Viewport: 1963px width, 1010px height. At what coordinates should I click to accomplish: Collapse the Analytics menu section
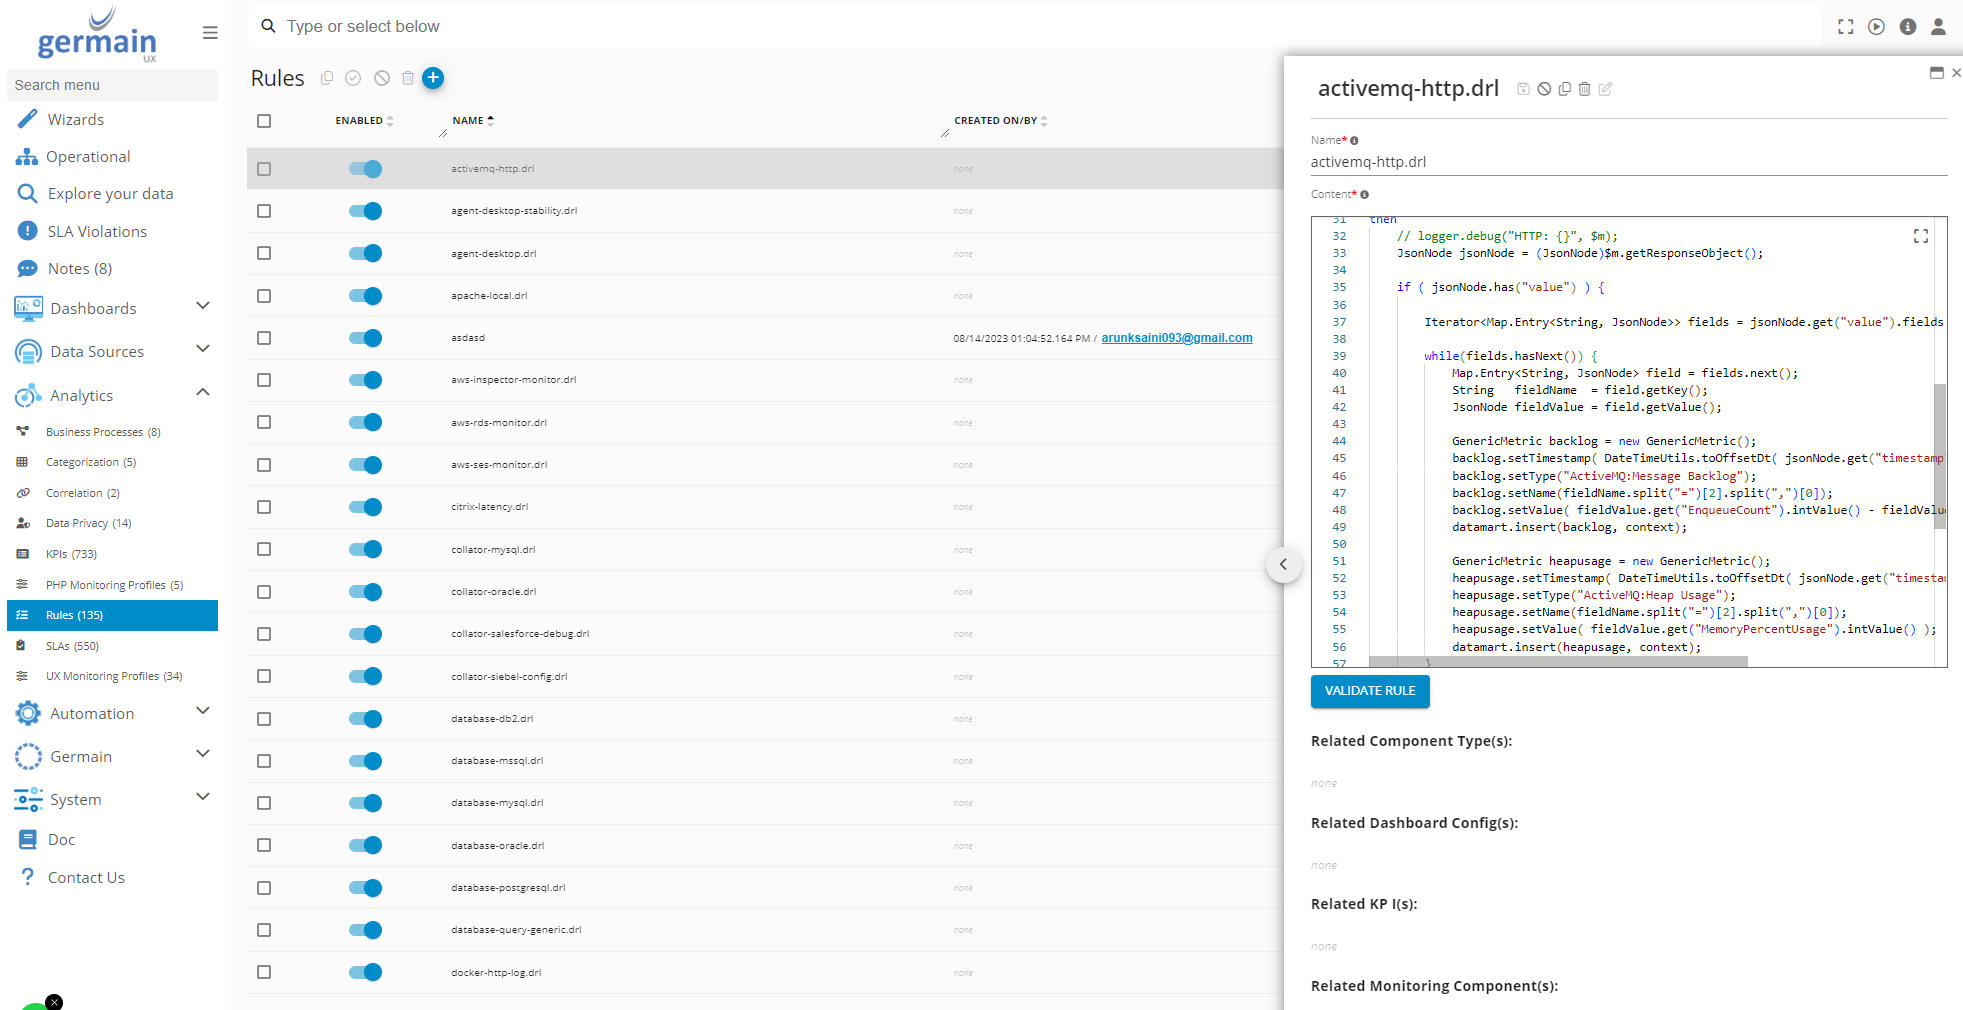point(203,394)
